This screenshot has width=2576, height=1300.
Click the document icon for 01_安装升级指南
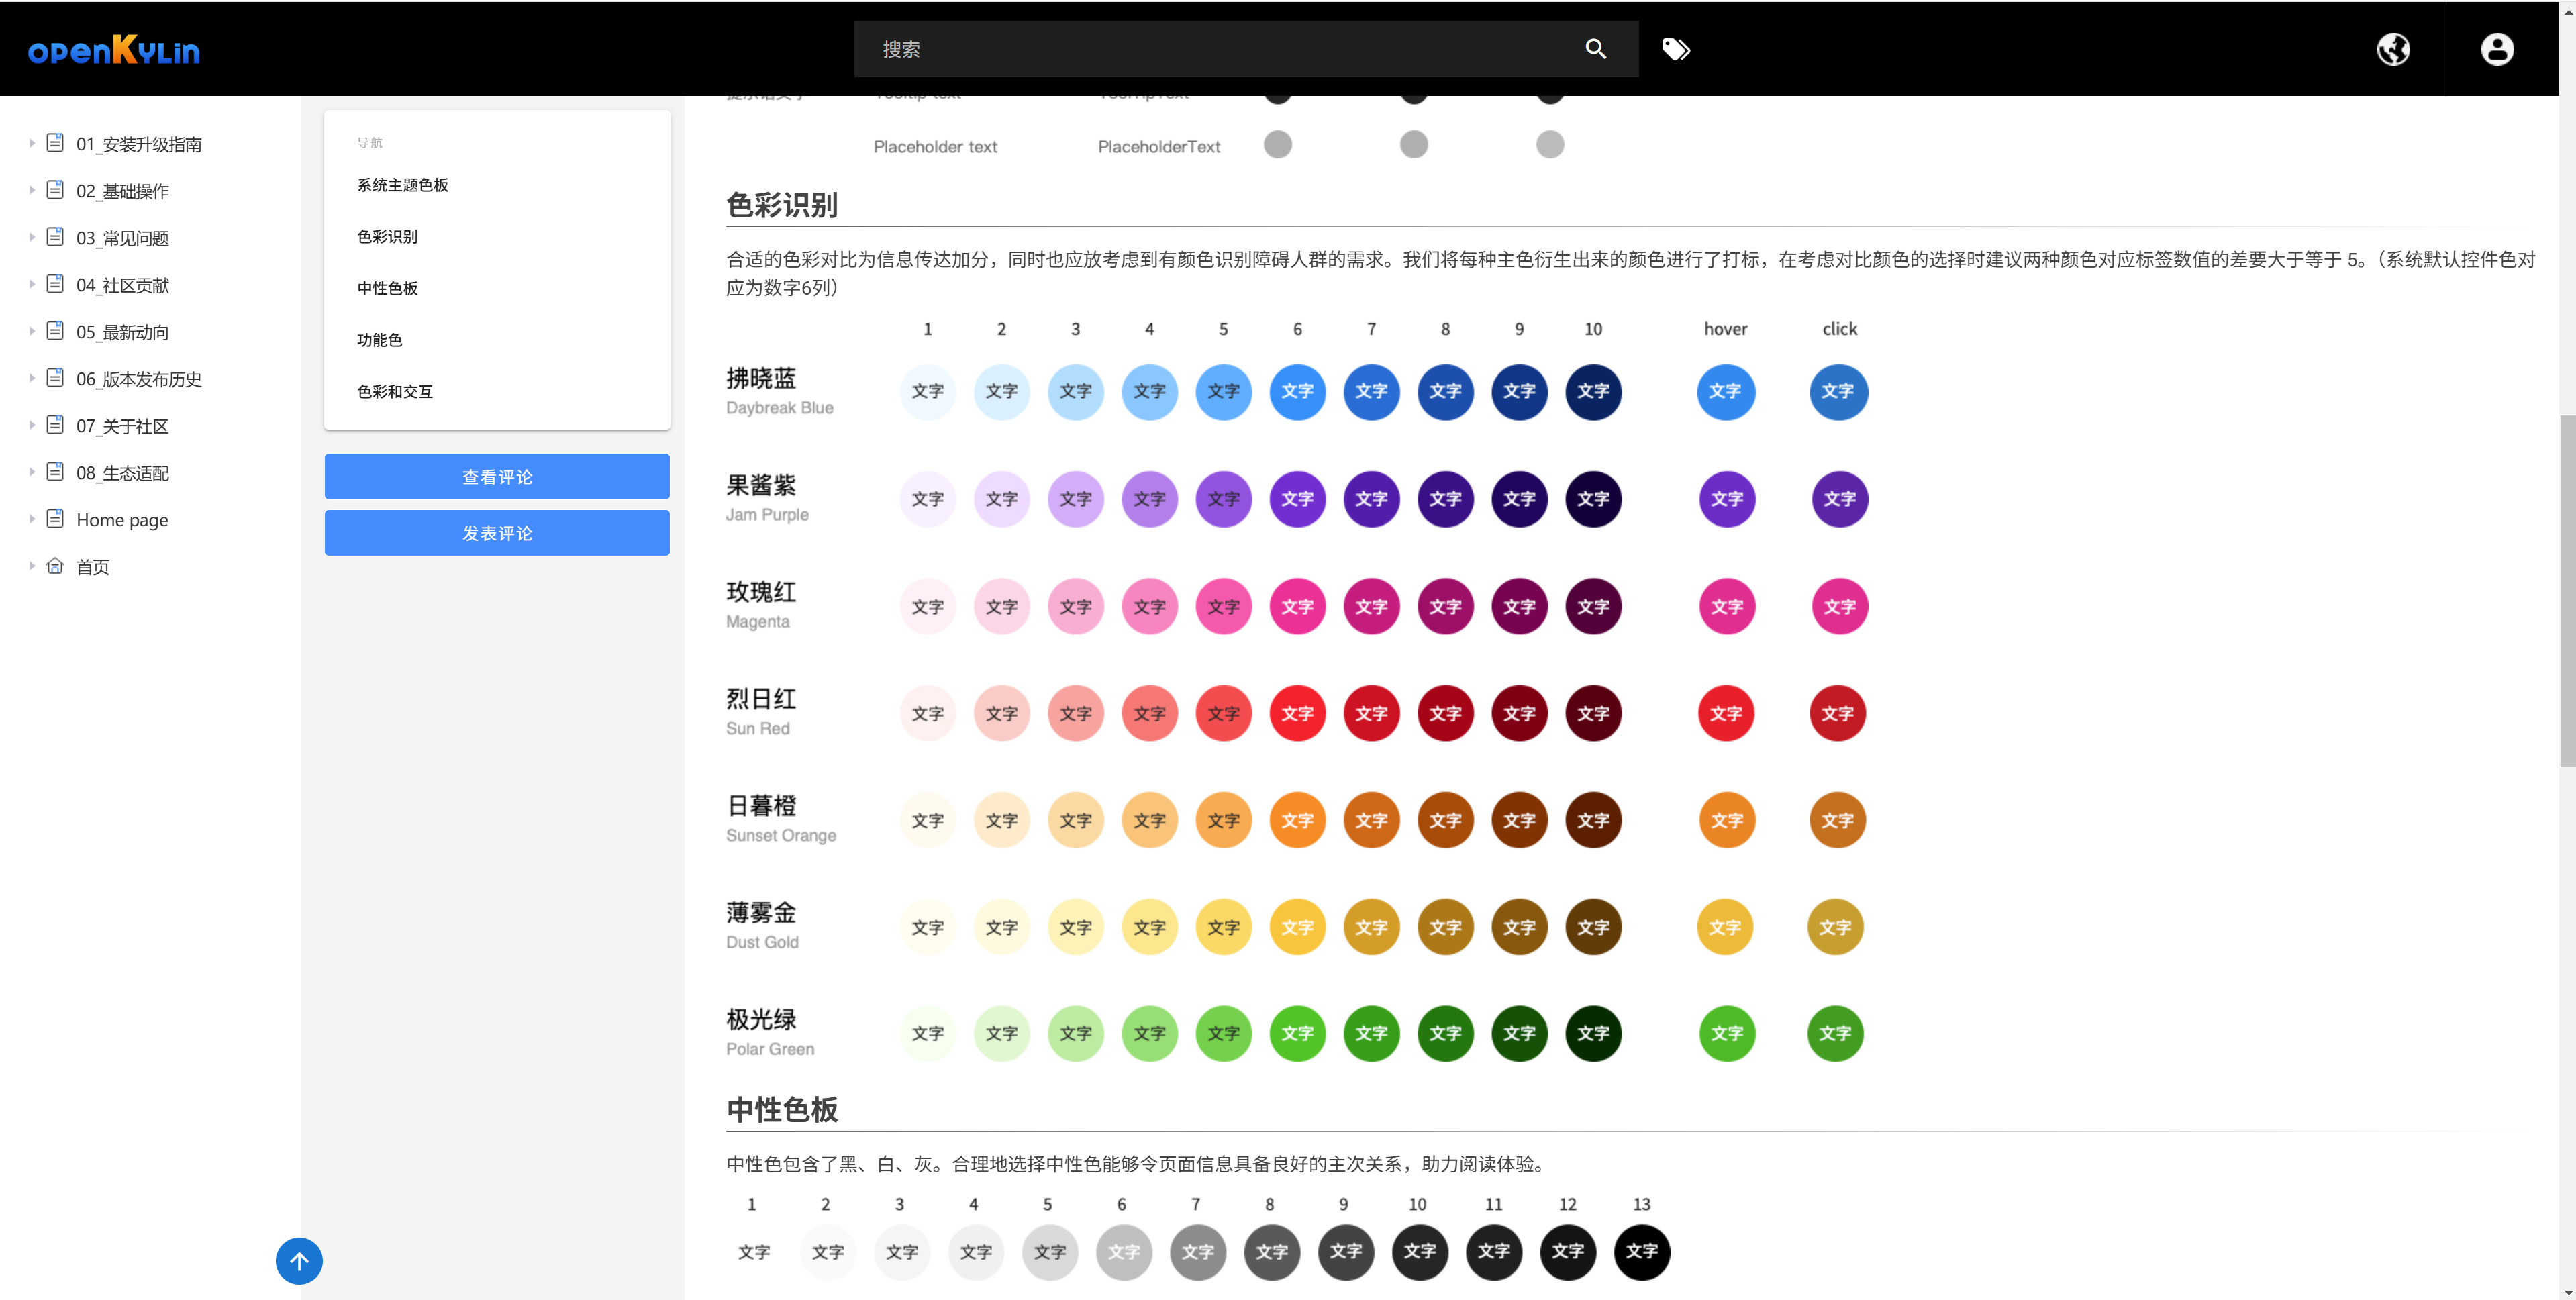click(x=56, y=143)
